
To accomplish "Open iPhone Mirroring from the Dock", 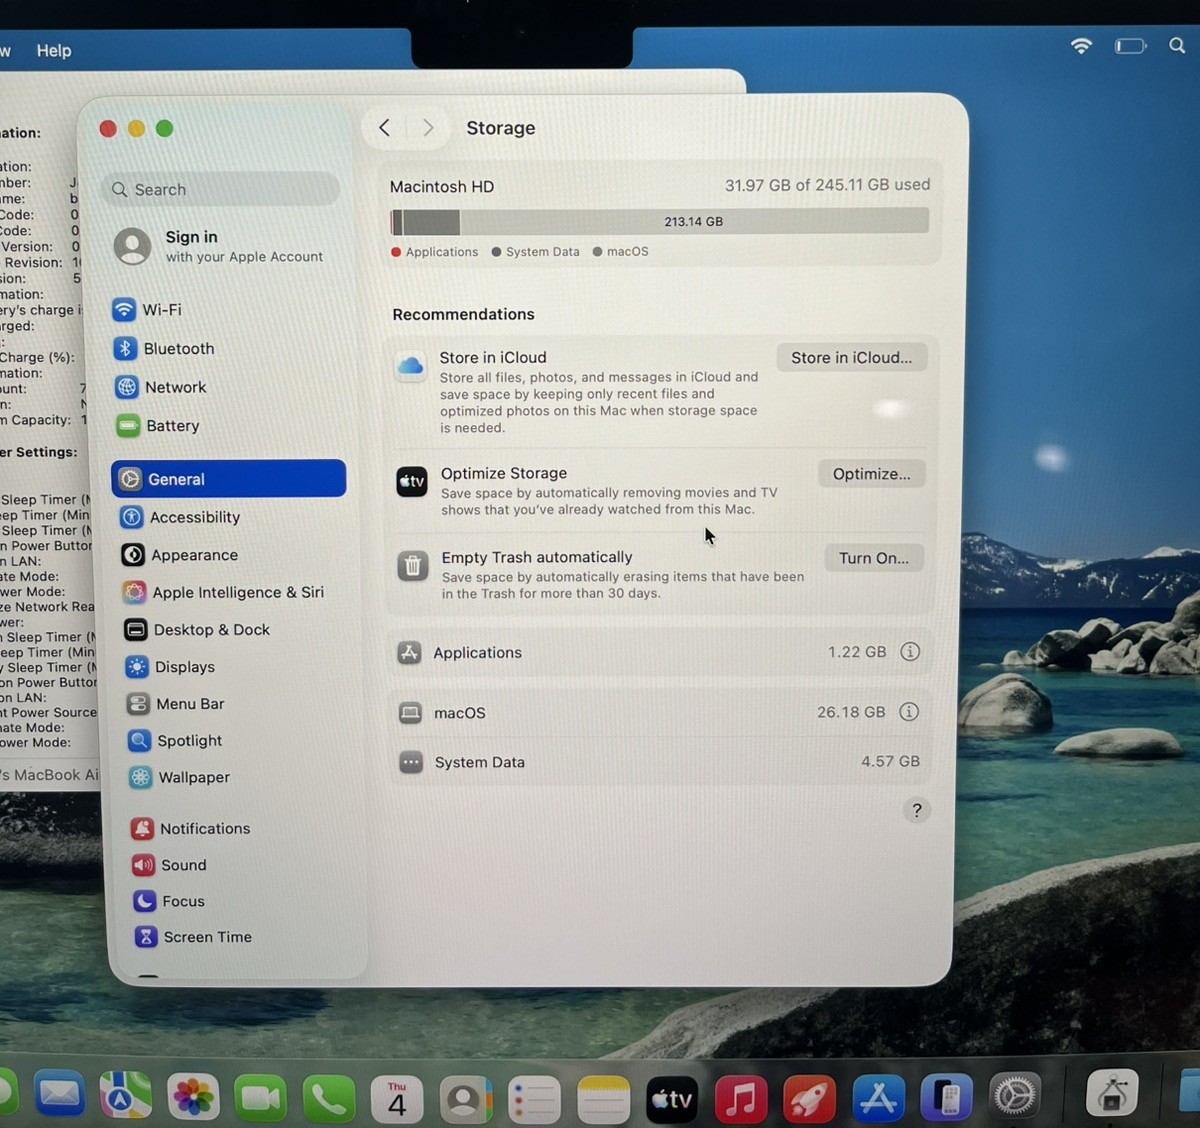I will tap(946, 1097).
